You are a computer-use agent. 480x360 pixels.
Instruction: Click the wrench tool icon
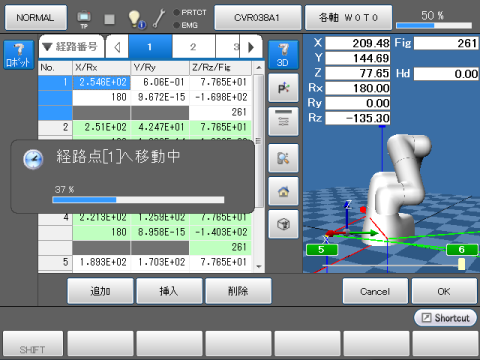pos(159,18)
